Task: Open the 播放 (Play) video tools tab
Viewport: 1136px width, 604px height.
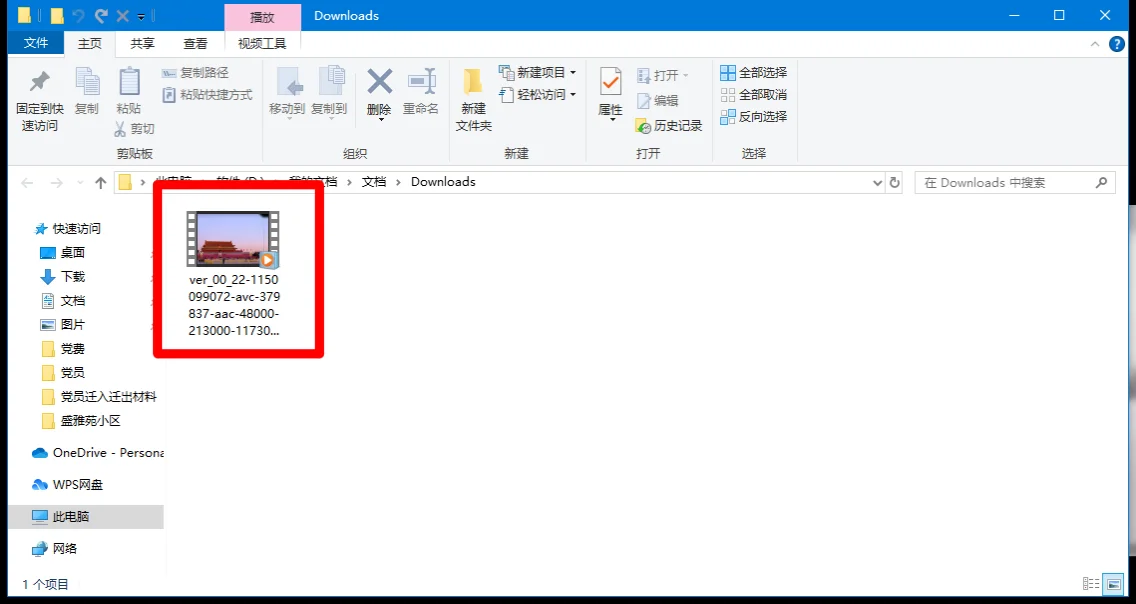Action: coord(262,16)
